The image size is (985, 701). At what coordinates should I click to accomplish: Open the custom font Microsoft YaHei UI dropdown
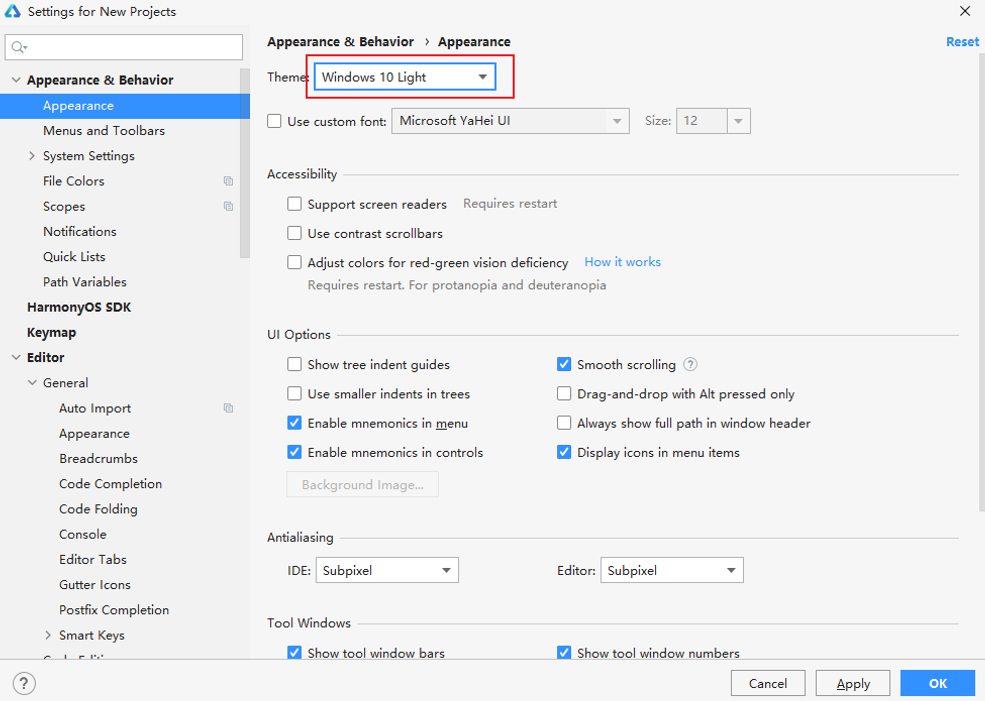[510, 121]
